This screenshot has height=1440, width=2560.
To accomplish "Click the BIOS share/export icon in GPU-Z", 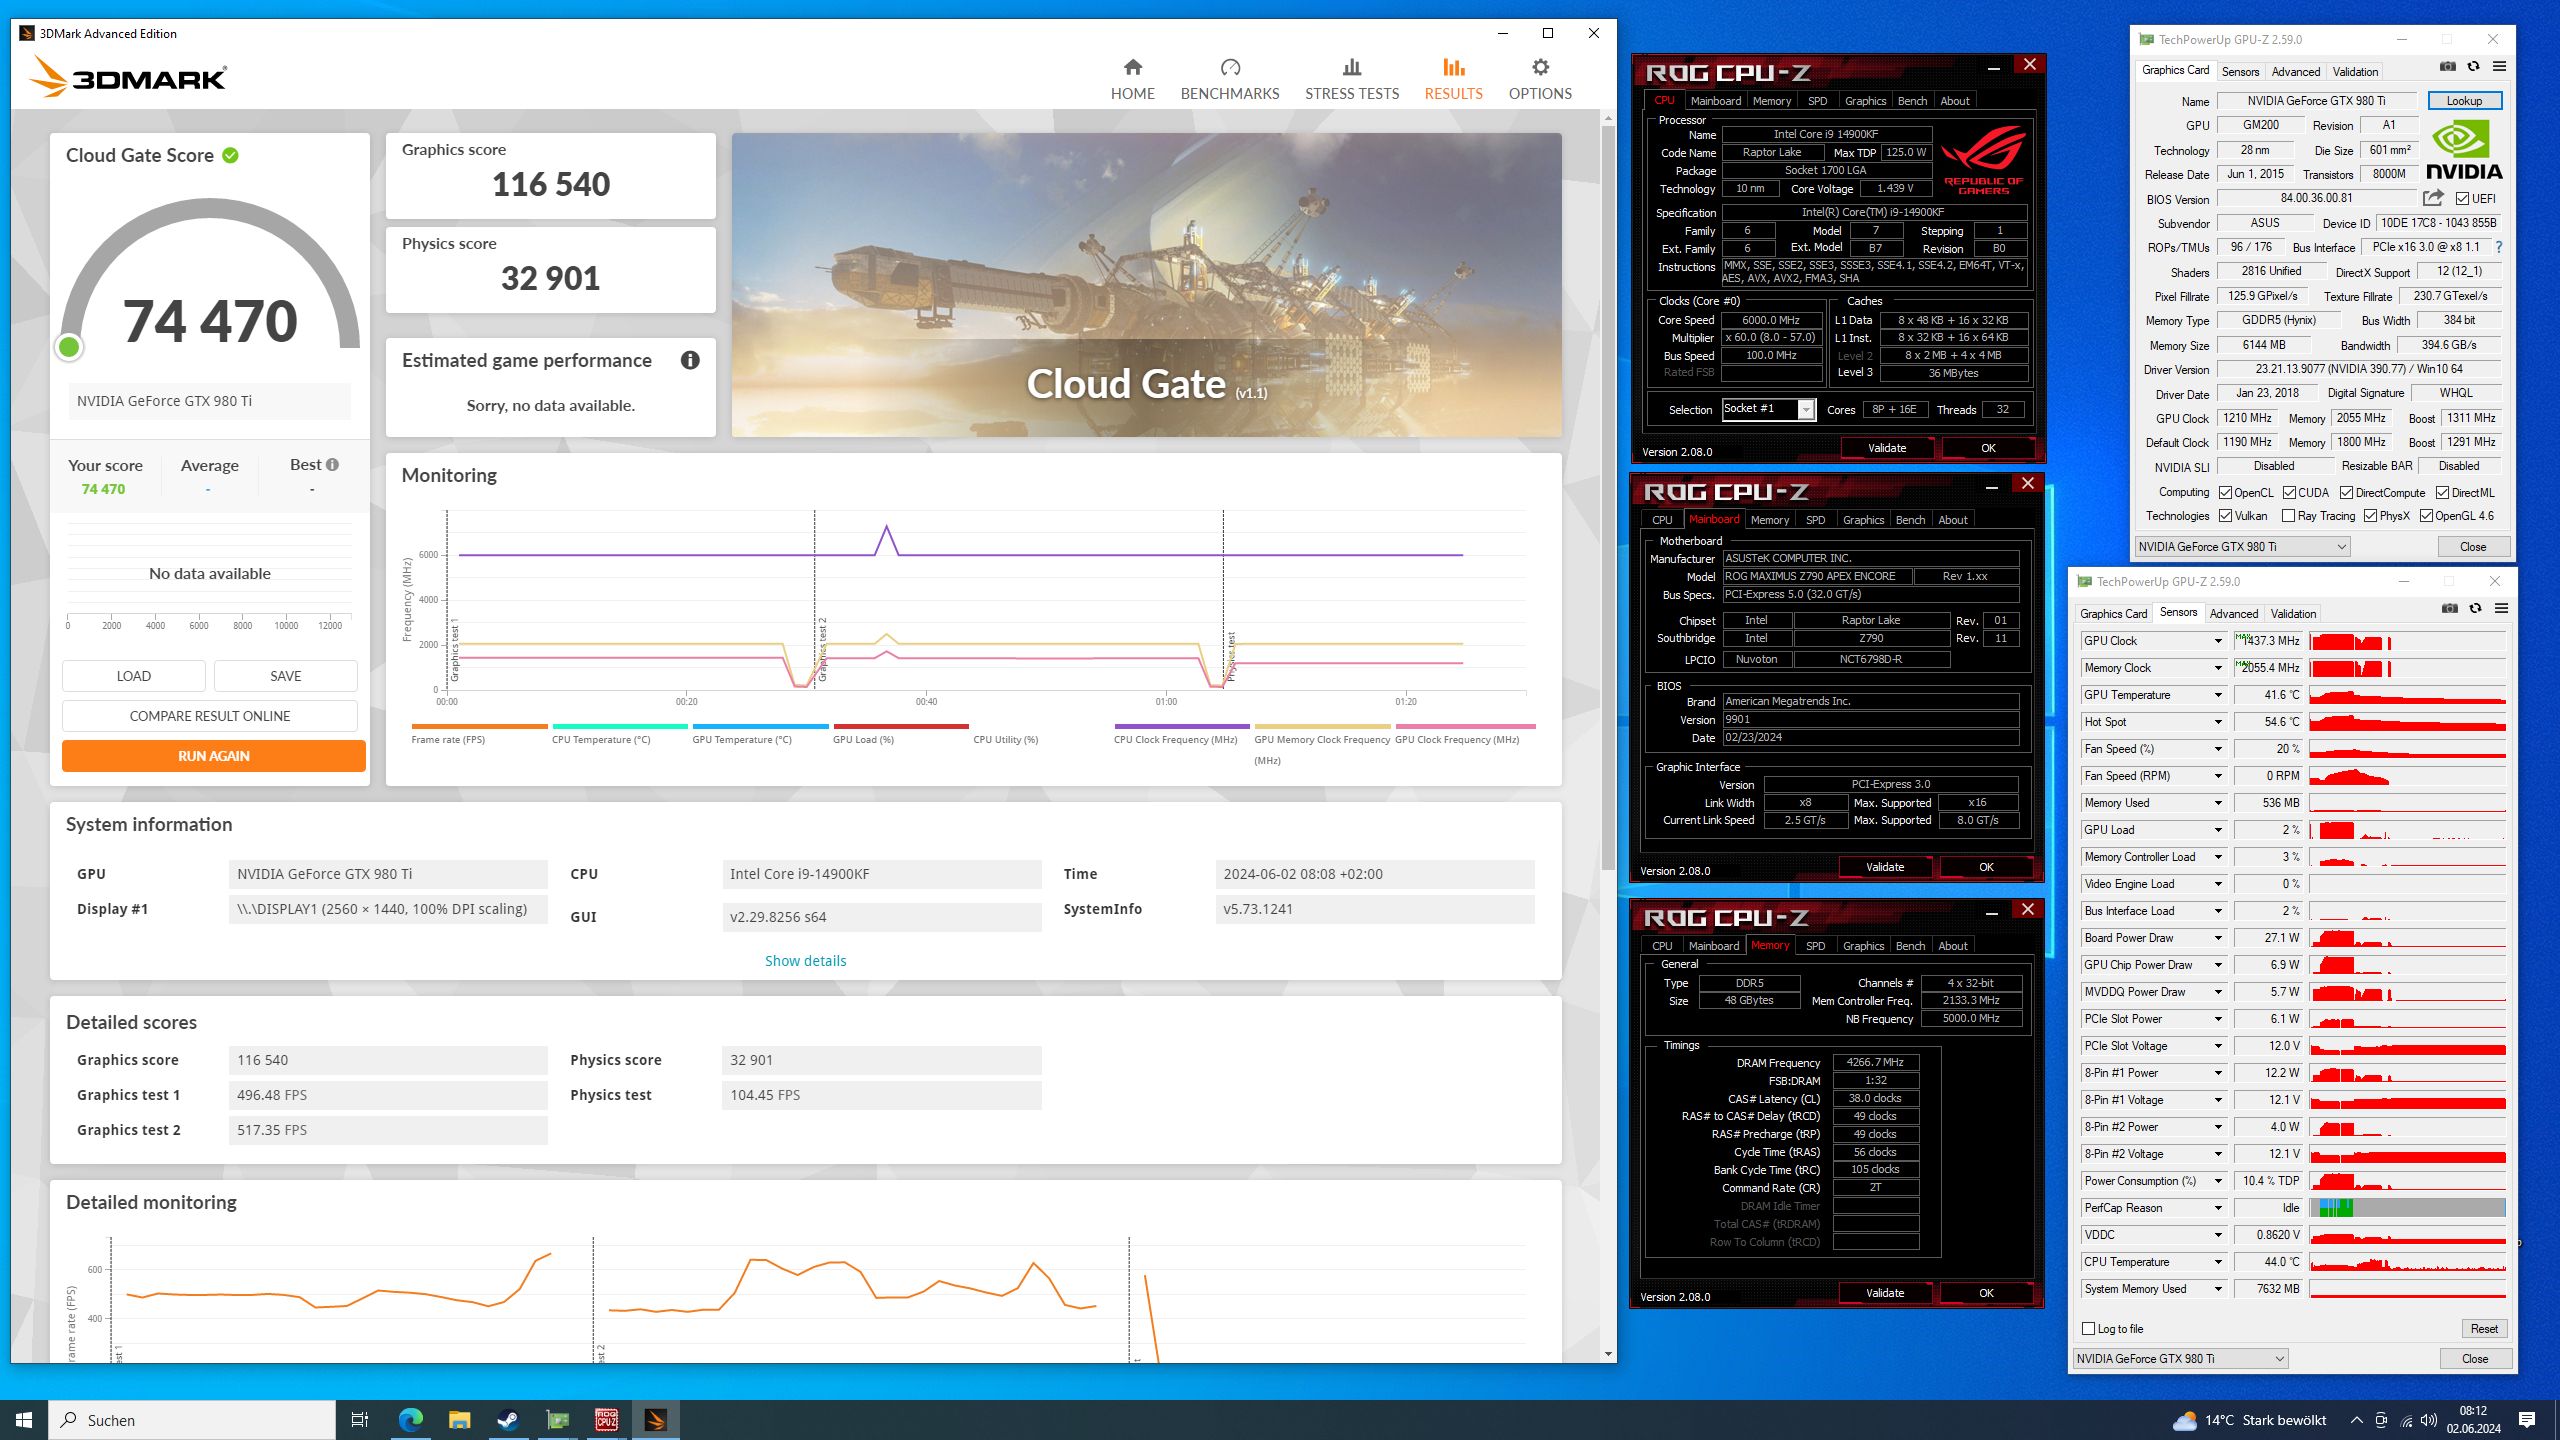I will pos(2433,198).
